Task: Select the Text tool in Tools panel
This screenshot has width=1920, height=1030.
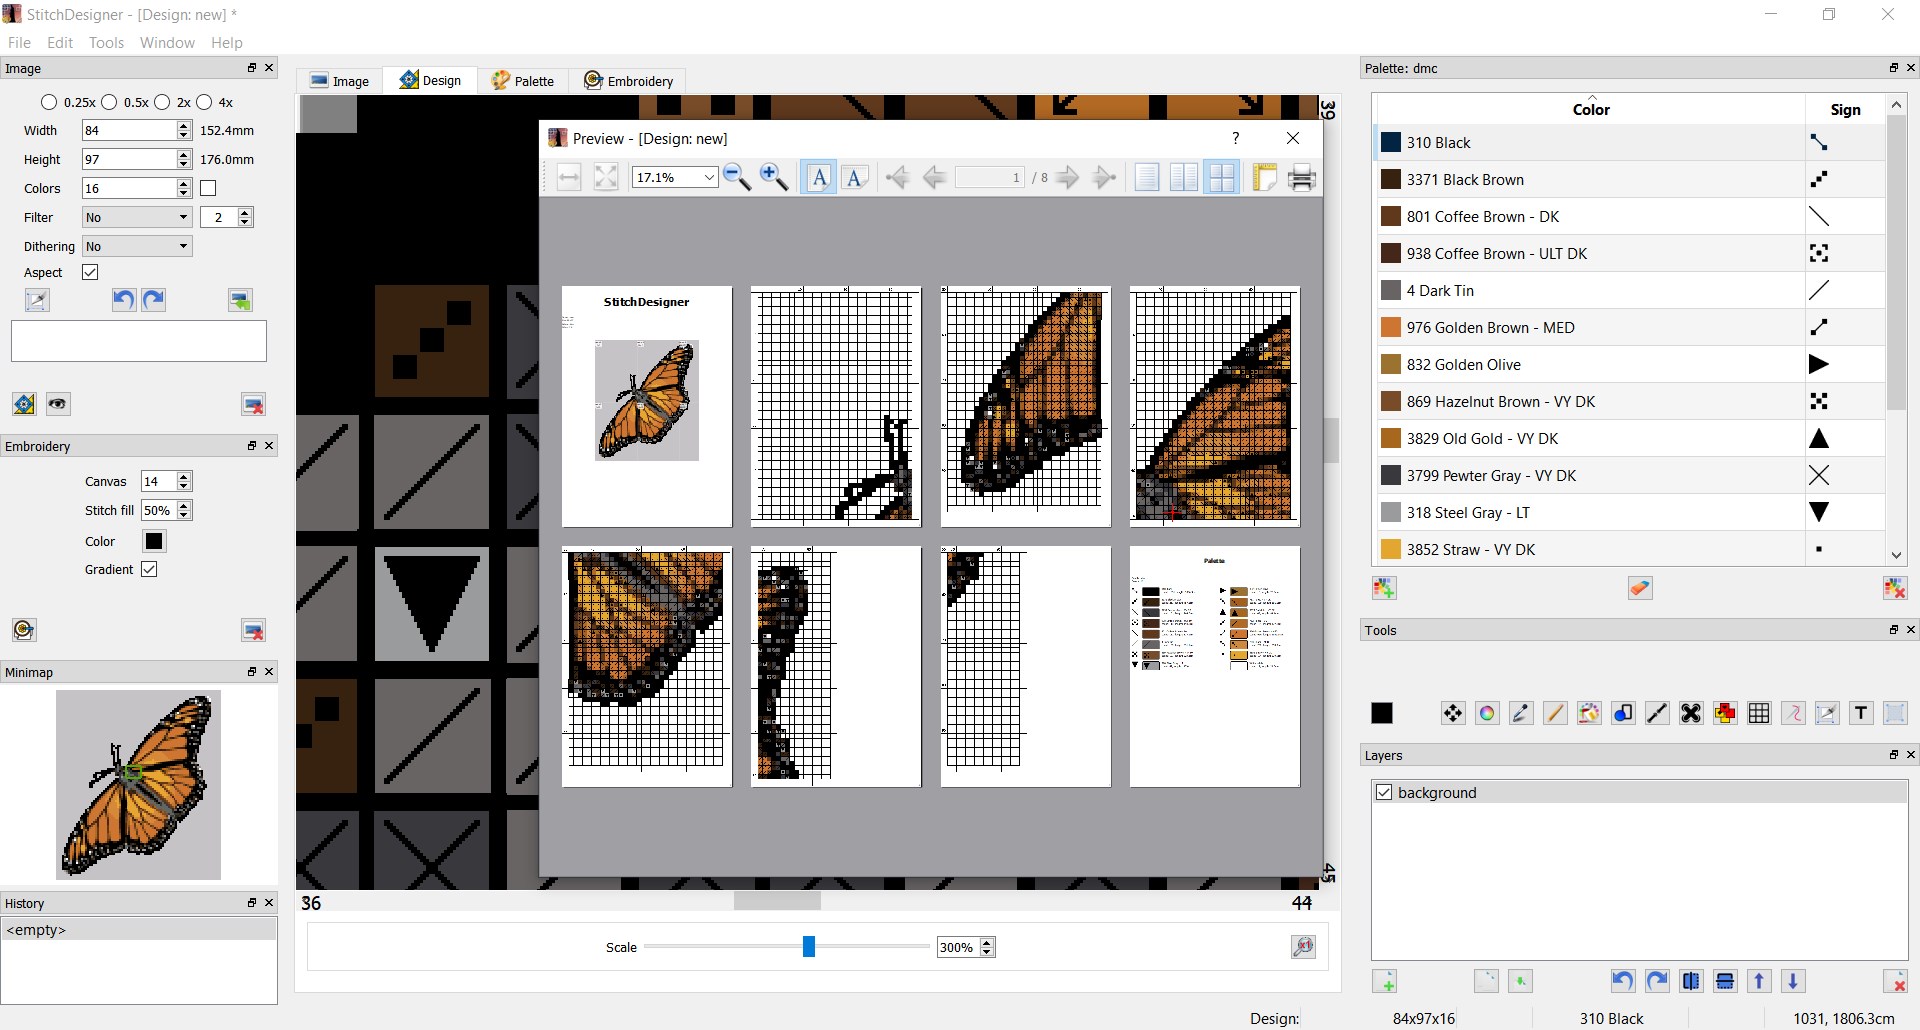Action: tap(1861, 713)
